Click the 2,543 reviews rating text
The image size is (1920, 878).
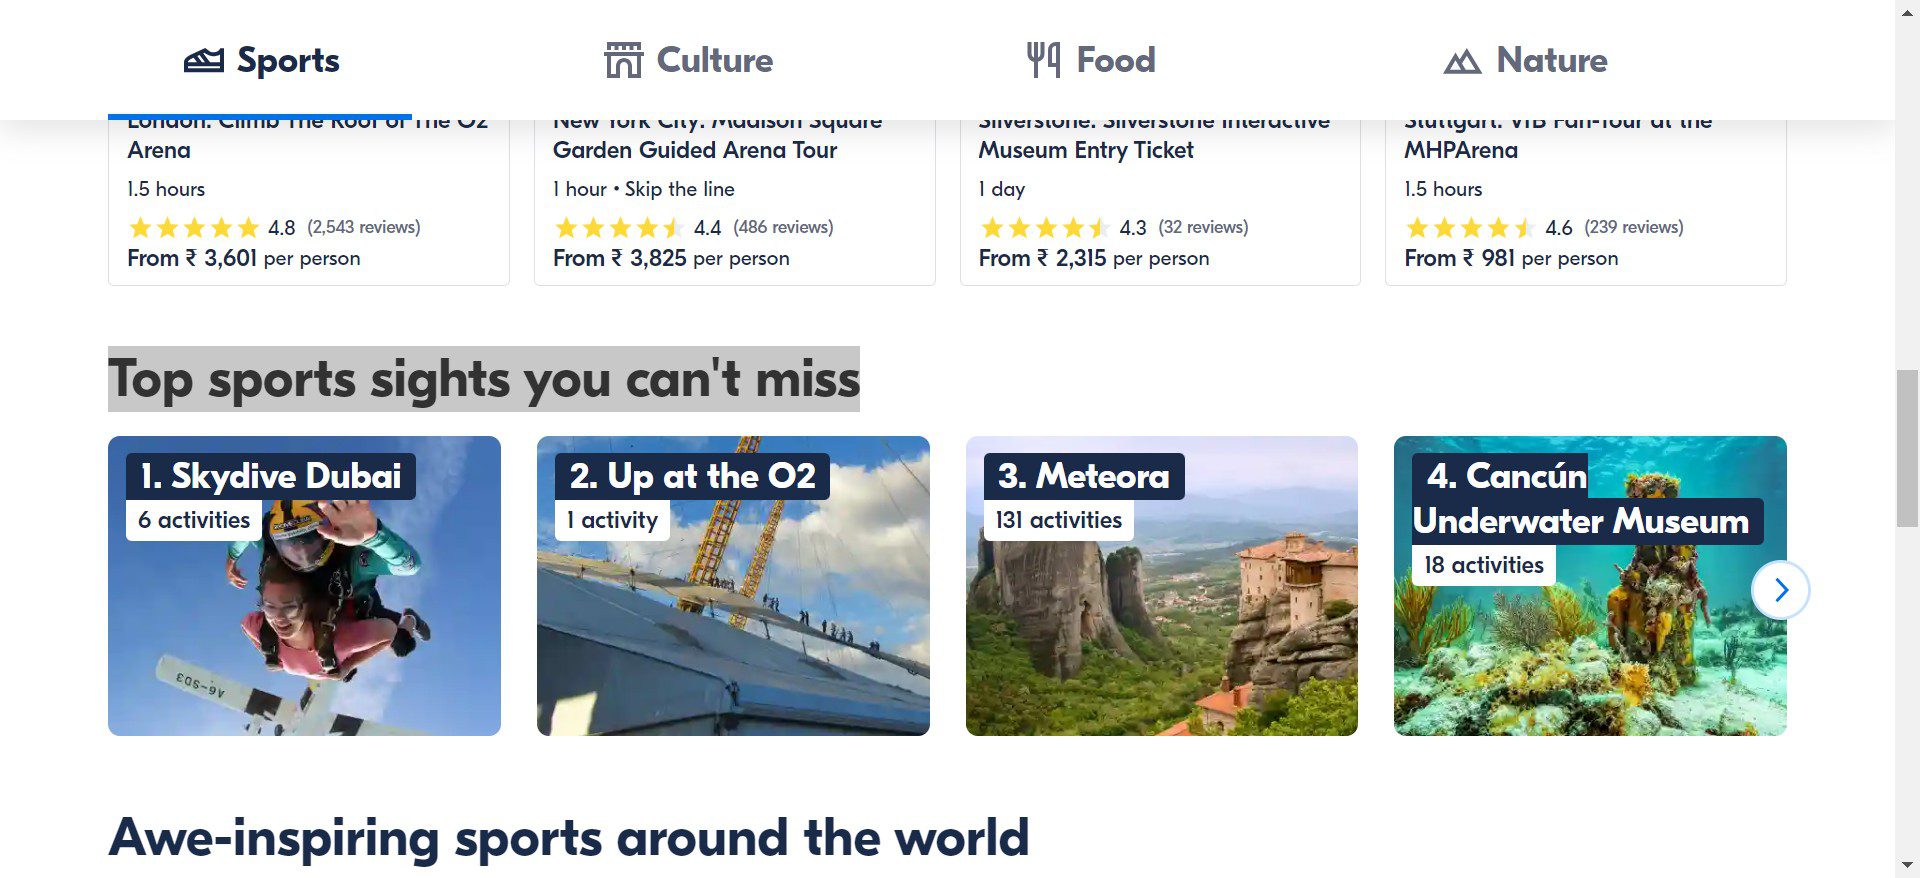[x=363, y=227]
